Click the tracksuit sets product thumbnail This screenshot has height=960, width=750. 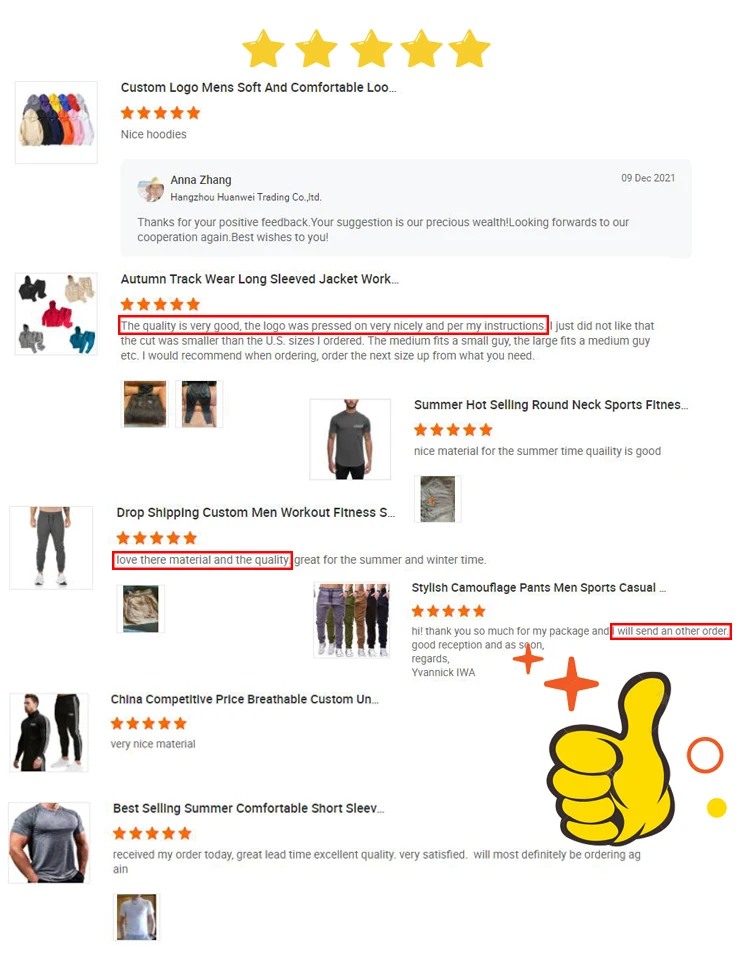point(56,314)
